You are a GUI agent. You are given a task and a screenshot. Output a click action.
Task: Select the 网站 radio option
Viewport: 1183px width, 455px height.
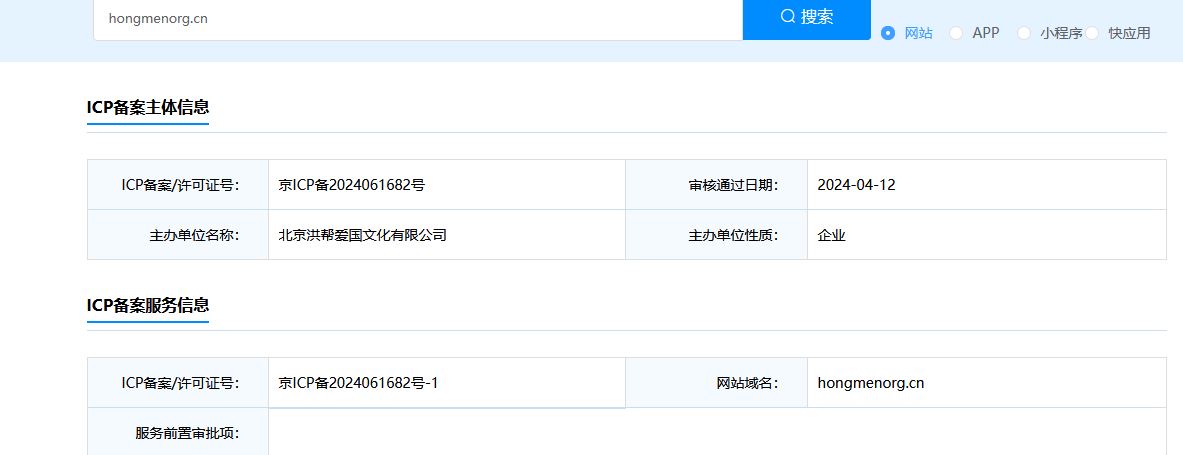(888, 33)
